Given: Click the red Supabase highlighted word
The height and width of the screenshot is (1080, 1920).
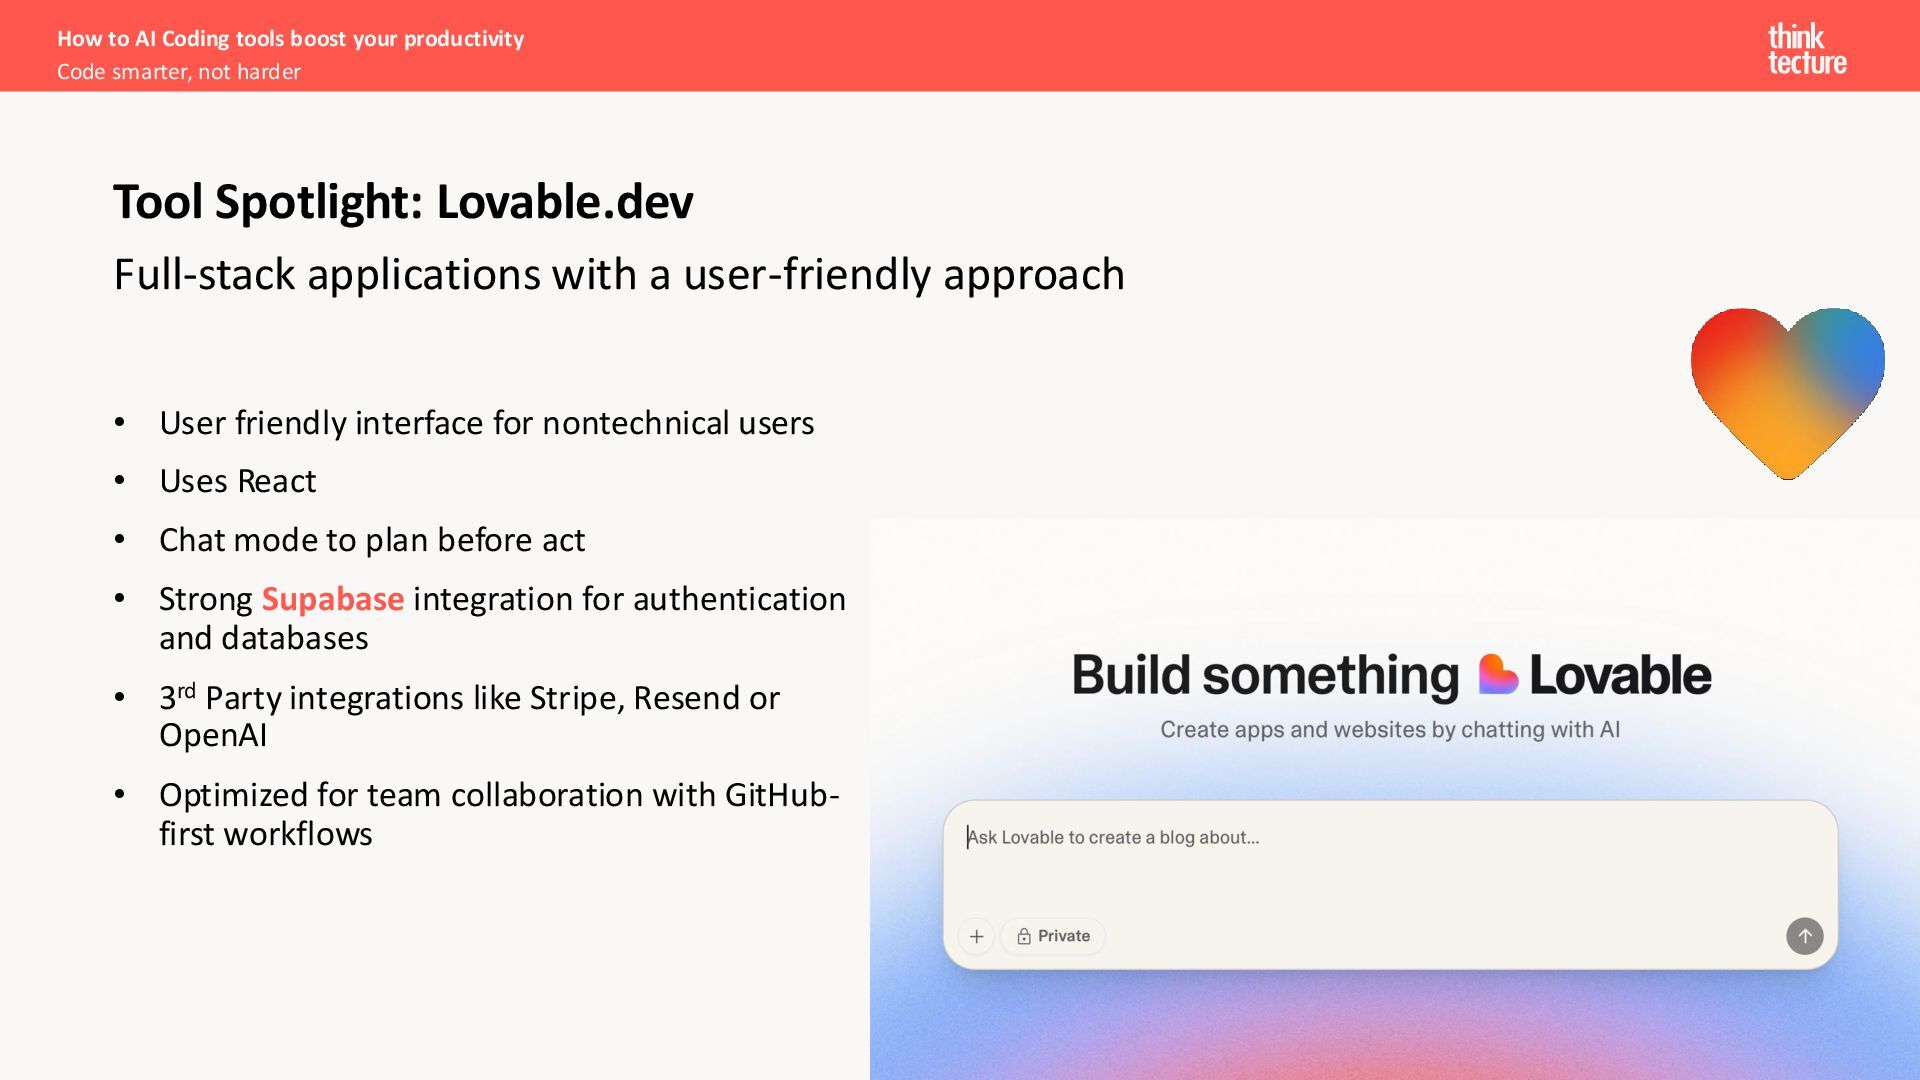Looking at the screenshot, I should tap(332, 599).
